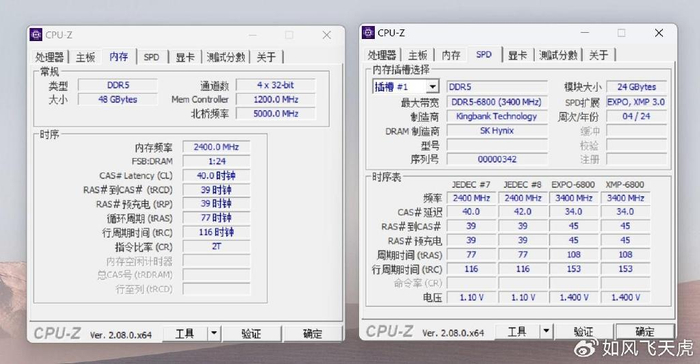Close the right CPU-Z window
Screen dimensions: 700x364
pos(659,33)
